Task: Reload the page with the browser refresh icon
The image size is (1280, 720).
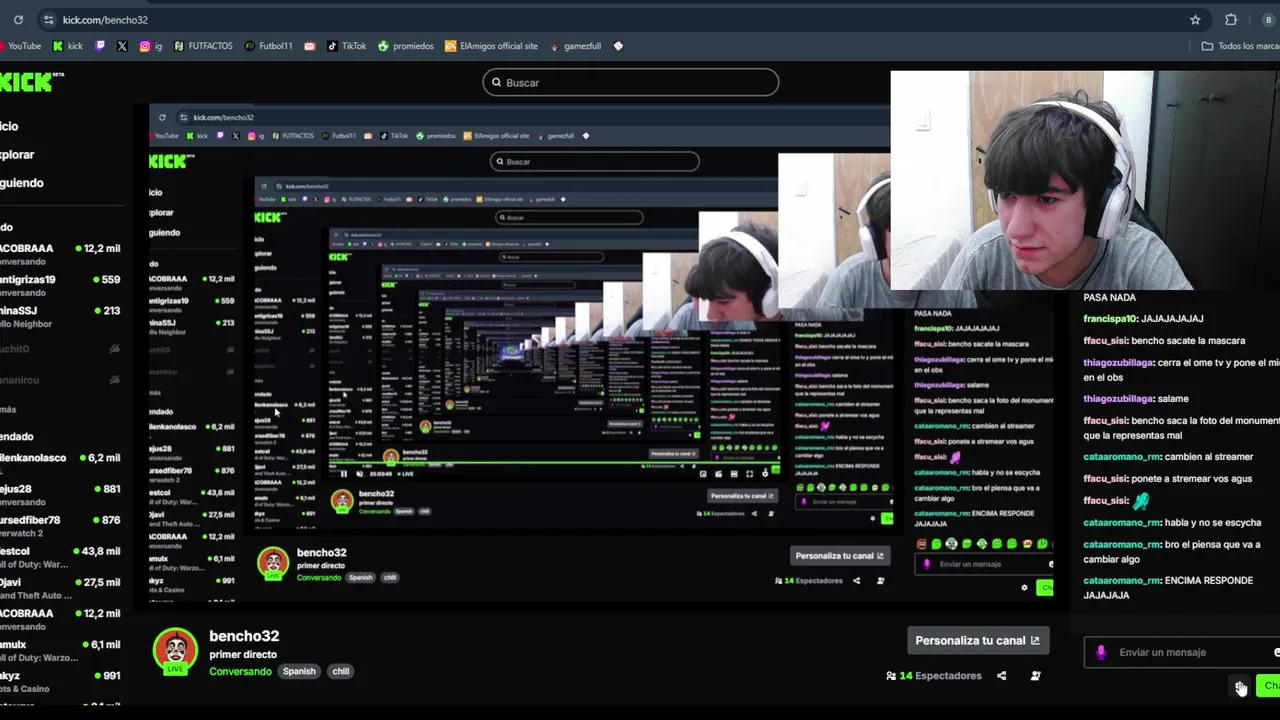Action: pos(18,20)
